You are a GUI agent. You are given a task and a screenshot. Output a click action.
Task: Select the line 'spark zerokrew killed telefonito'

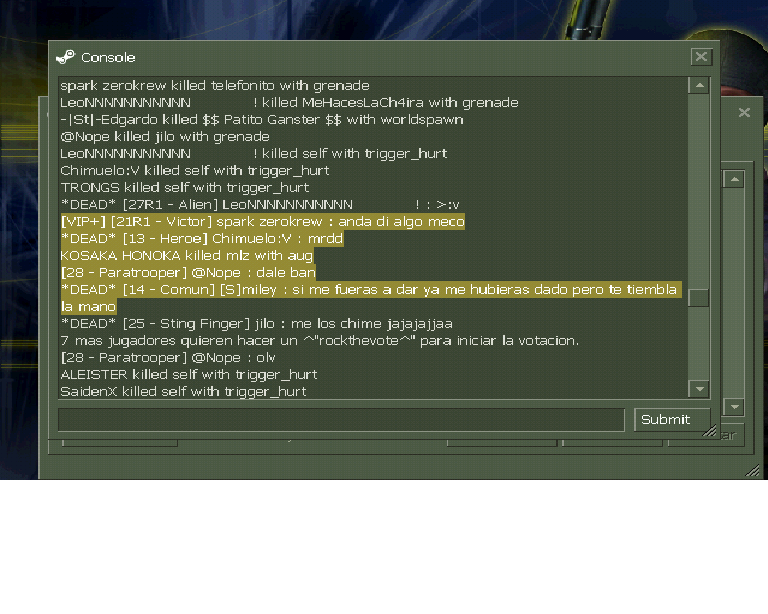(x=215, y=86)
